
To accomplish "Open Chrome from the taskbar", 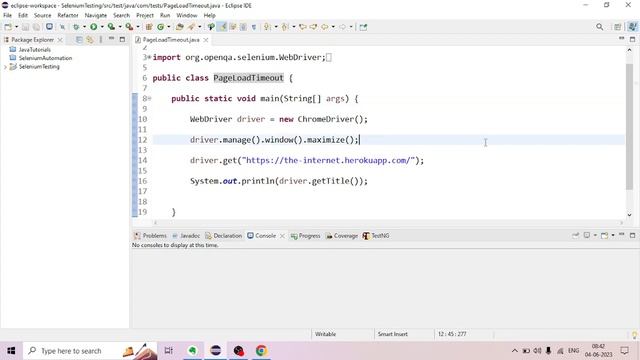I will (262, 351).
